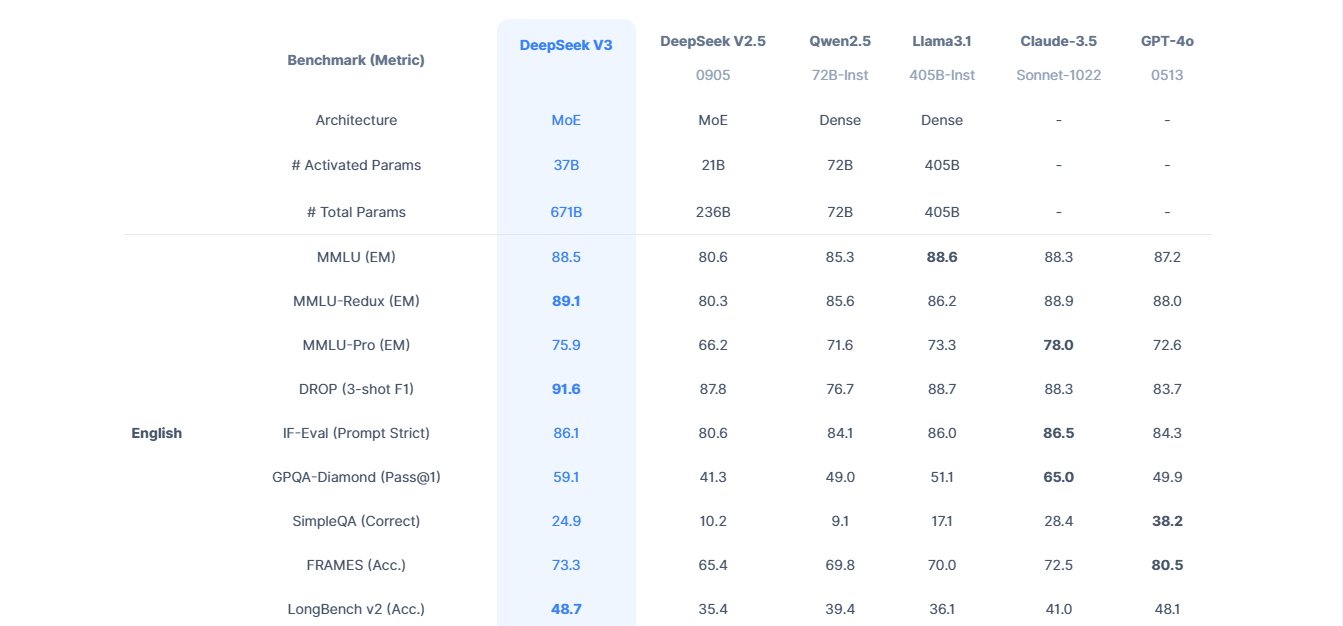Click DeepSeek V2.5's GPQA-Diamond score 41.3
The width and height of the screenshot is (1343, 626).
(713, 477)
